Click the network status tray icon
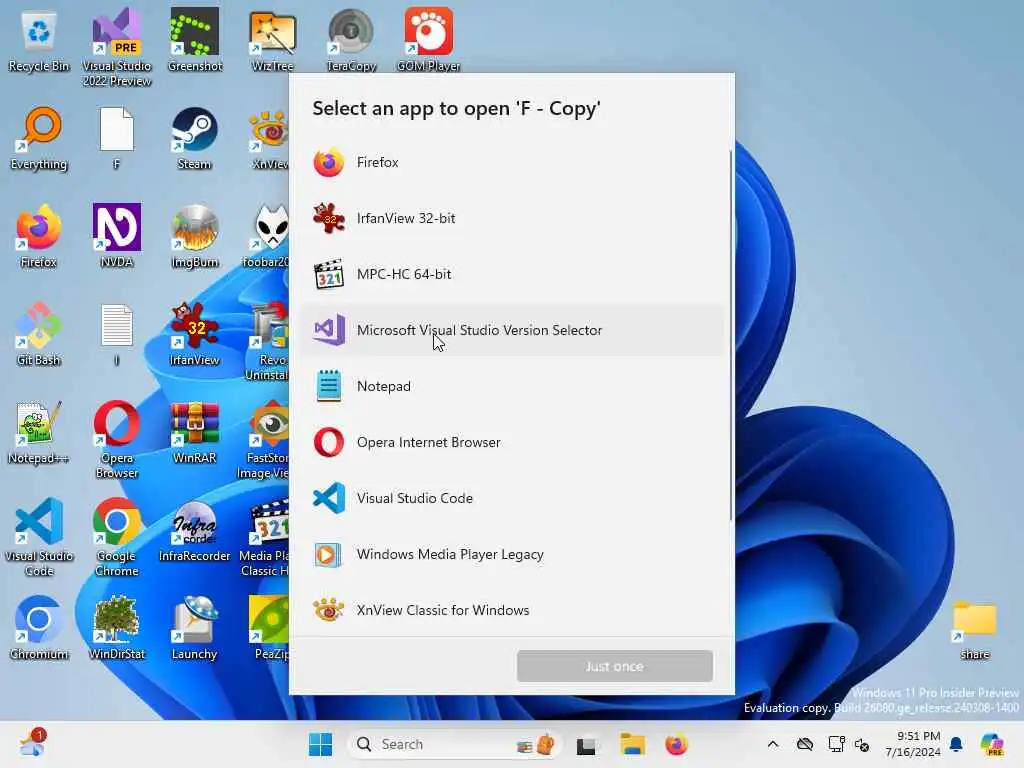This screenshot has height=768, width=1024. [836, 744]
